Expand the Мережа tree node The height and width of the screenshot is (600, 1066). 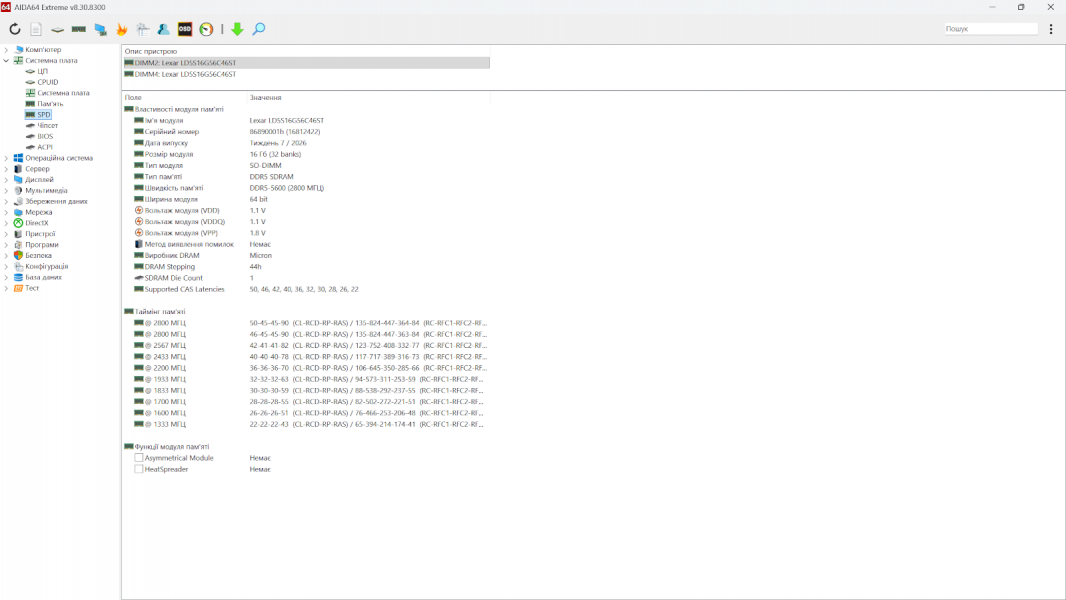pyautogui.click(x=6, y=212)
